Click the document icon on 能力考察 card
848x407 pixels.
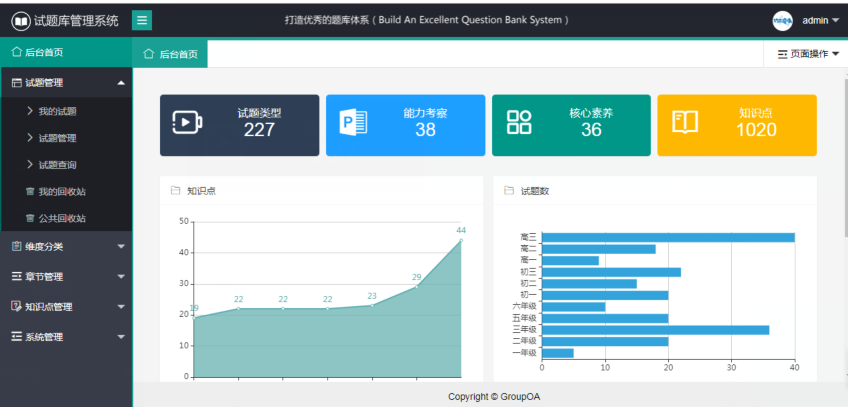354,122
